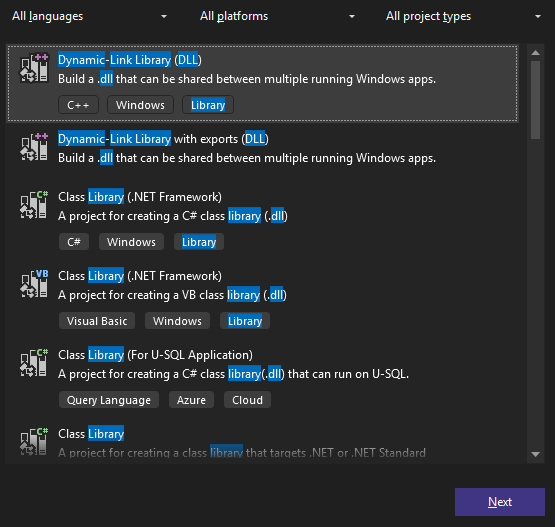Click the VB Class Library (.NET Framework) icon
Viewport: 555px width, 527px height.
(34, 284)
